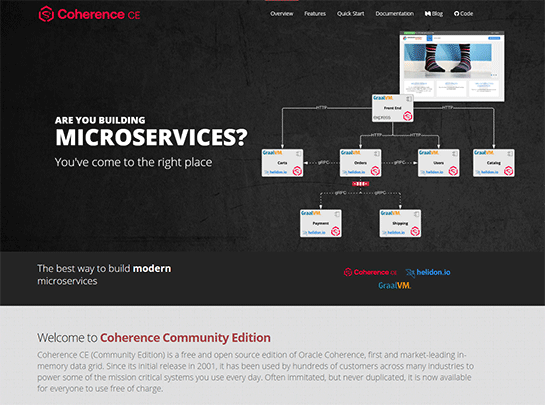Open the Code link with GitHub icon
545x405 pixels.
tap(463, 14)
